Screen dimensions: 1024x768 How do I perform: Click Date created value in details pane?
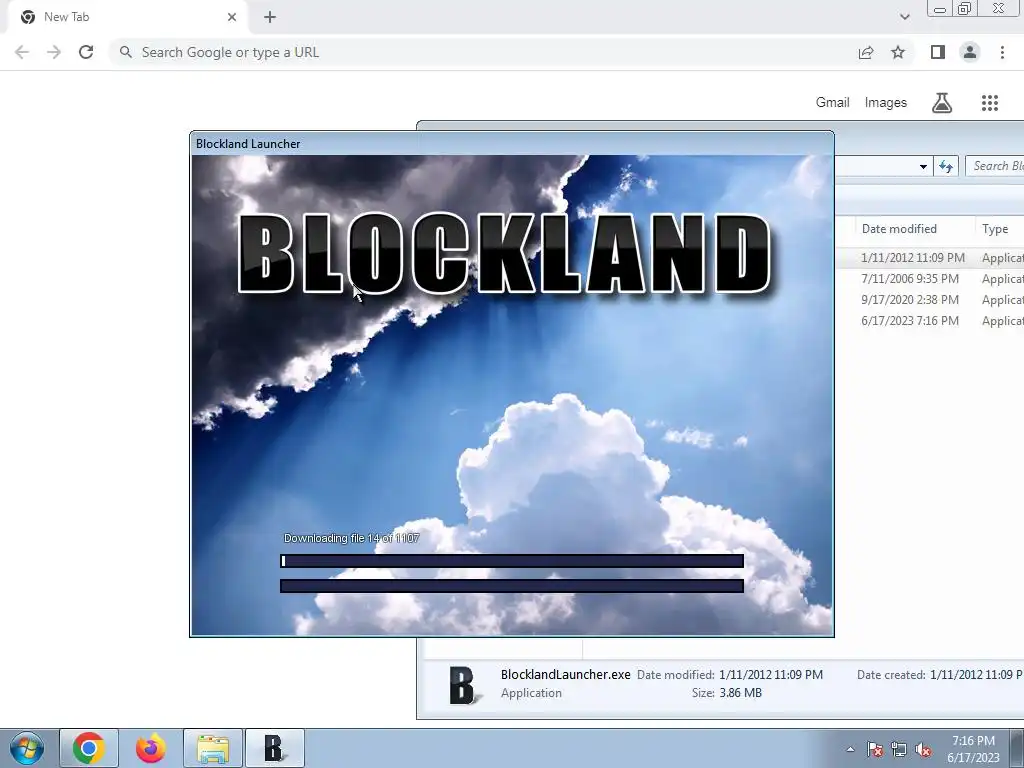point(976,675)
